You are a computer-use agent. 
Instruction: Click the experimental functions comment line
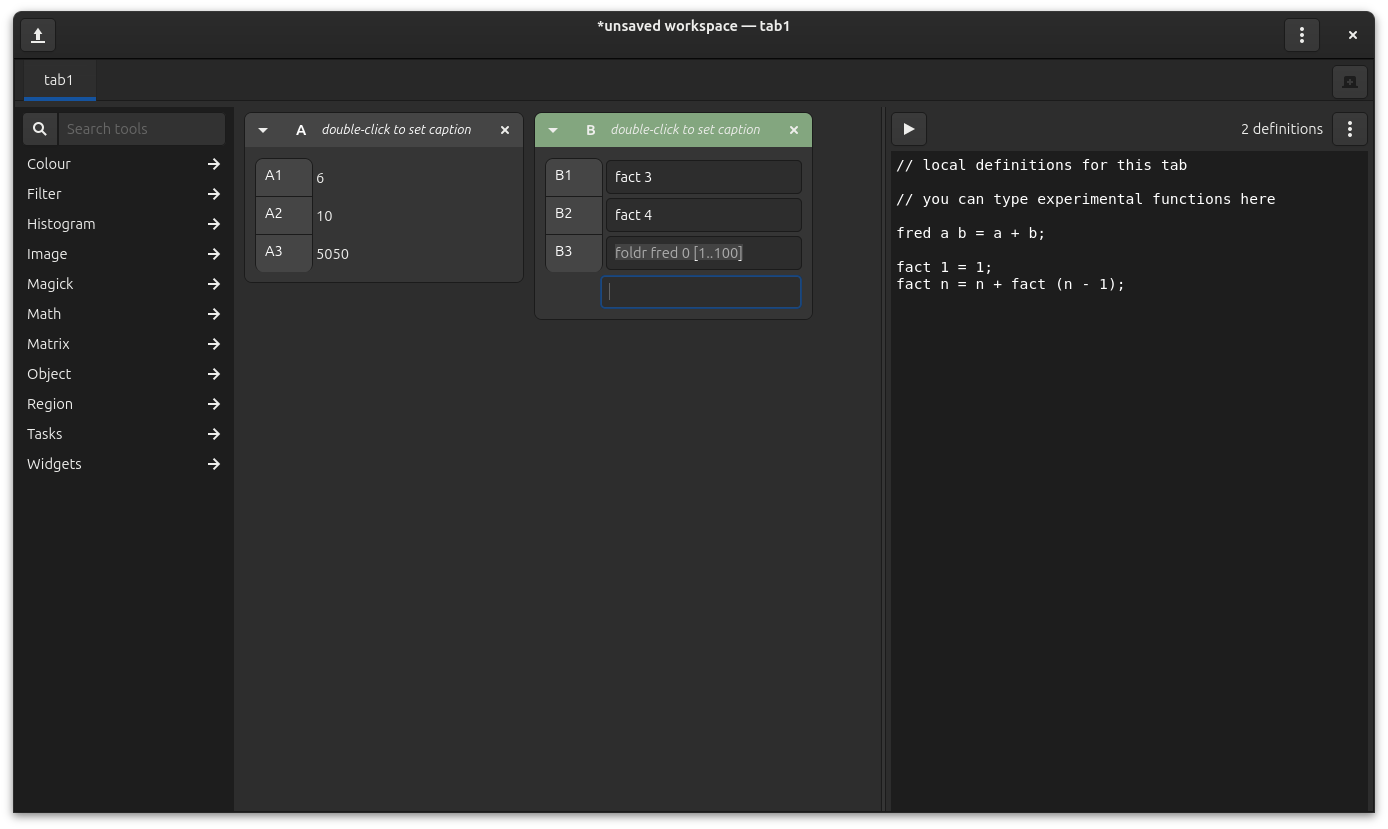(x=1085, y=199)
